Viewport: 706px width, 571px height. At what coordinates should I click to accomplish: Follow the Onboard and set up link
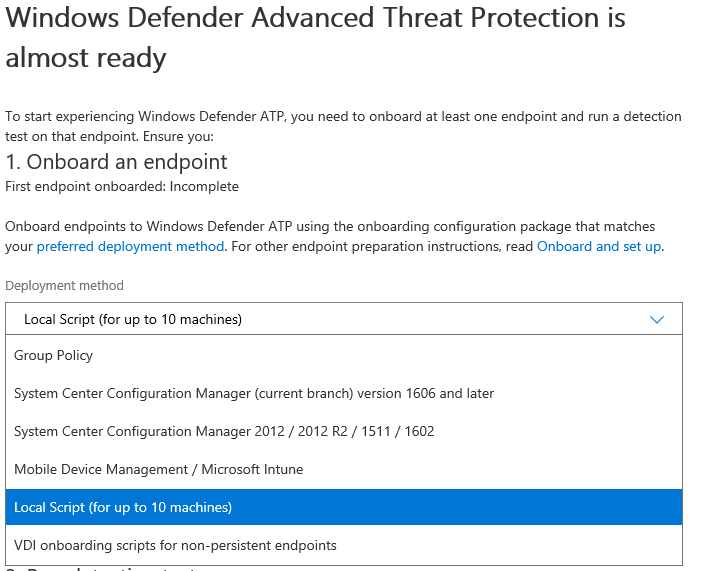coord(599,247)
